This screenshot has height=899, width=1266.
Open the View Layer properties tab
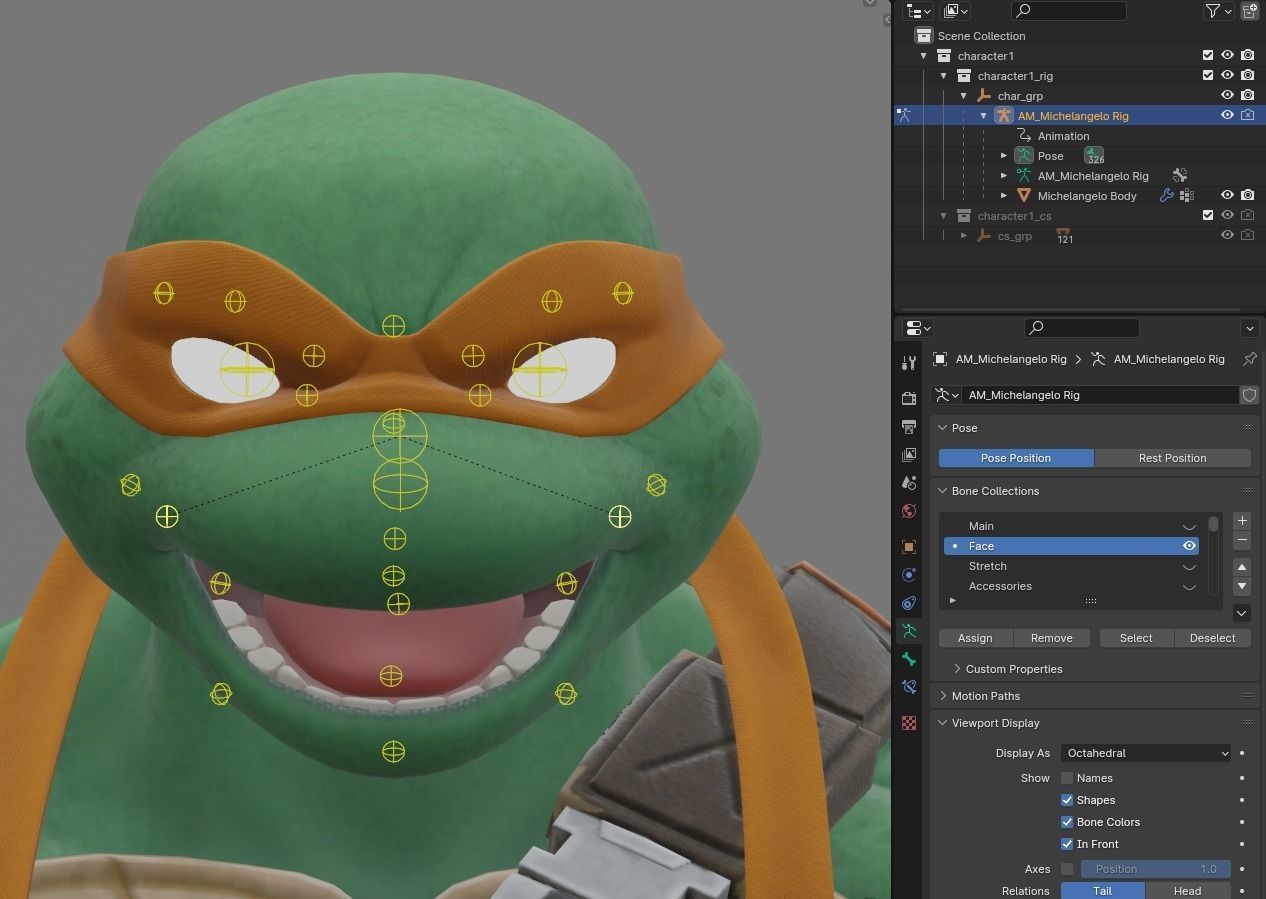coord(909,455)
